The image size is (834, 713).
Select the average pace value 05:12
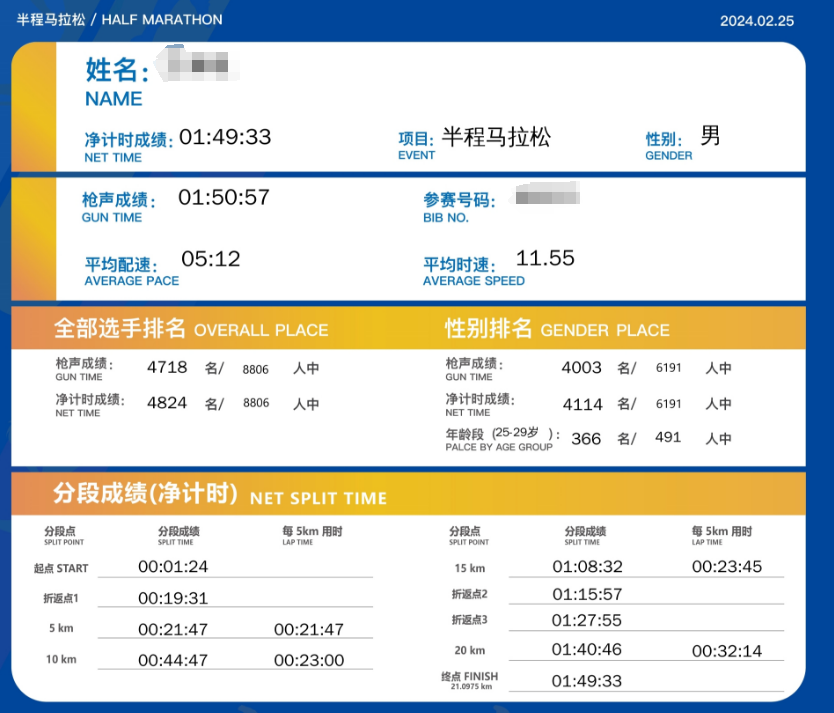tap(211, 259)
